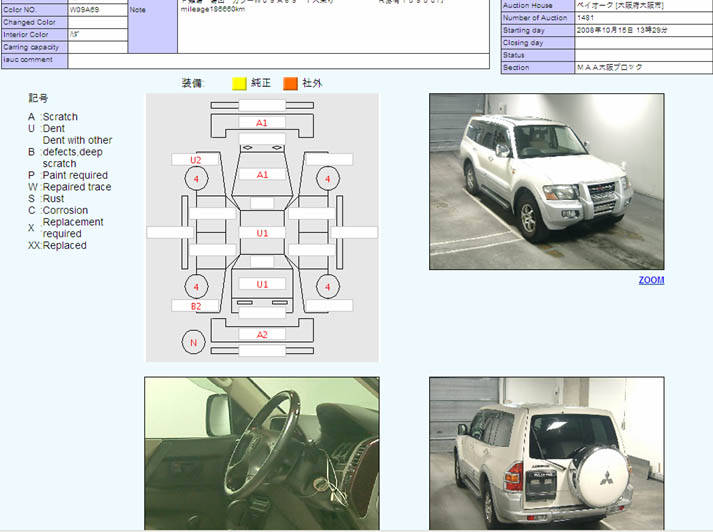Viewport: 713px width, 532px height.
Task: Open the front view car photo
Action: point(547,181)
